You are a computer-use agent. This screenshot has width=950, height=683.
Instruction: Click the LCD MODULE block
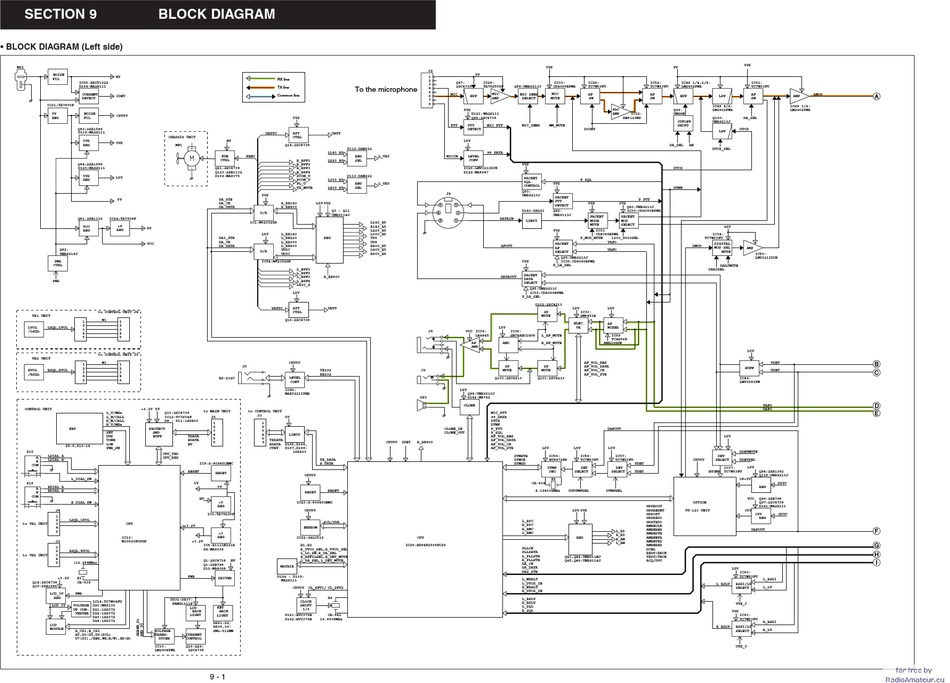tap(58, 627)
